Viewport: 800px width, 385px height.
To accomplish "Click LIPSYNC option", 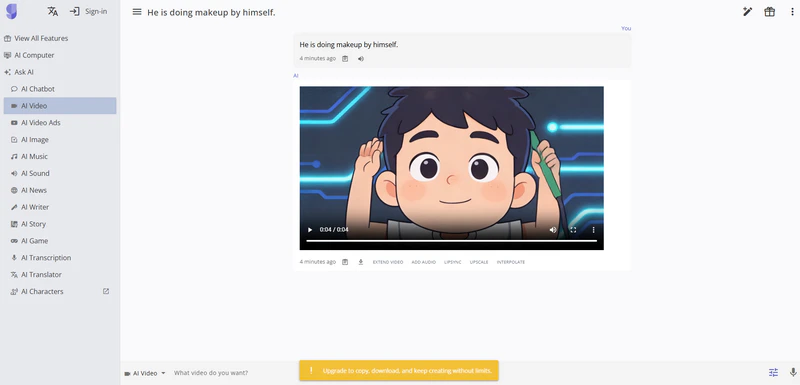I will [x=453, y=262].
